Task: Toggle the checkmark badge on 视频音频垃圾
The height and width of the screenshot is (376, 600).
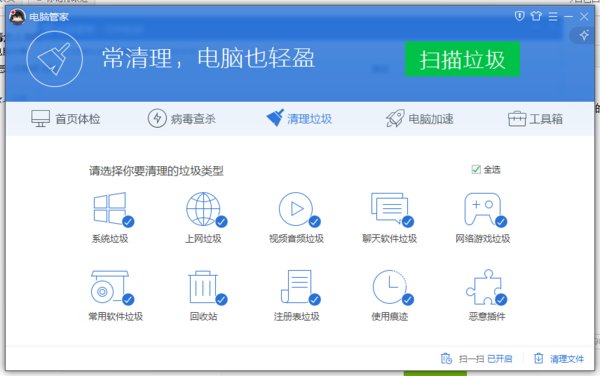Action: point(315,221)
